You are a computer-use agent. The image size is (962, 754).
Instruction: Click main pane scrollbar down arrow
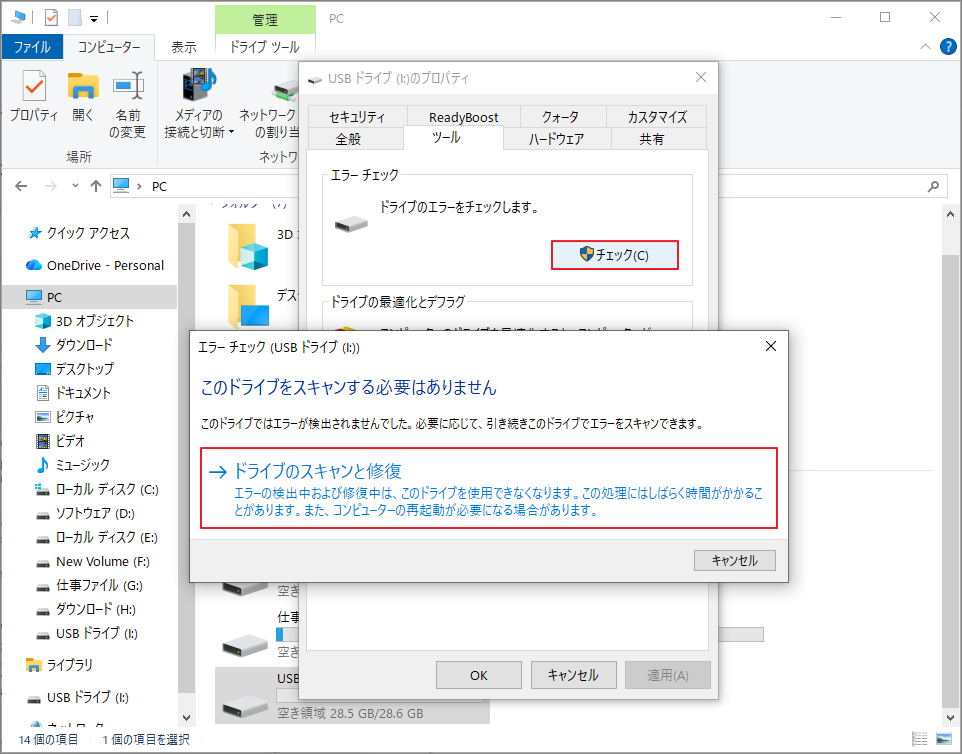950,717
